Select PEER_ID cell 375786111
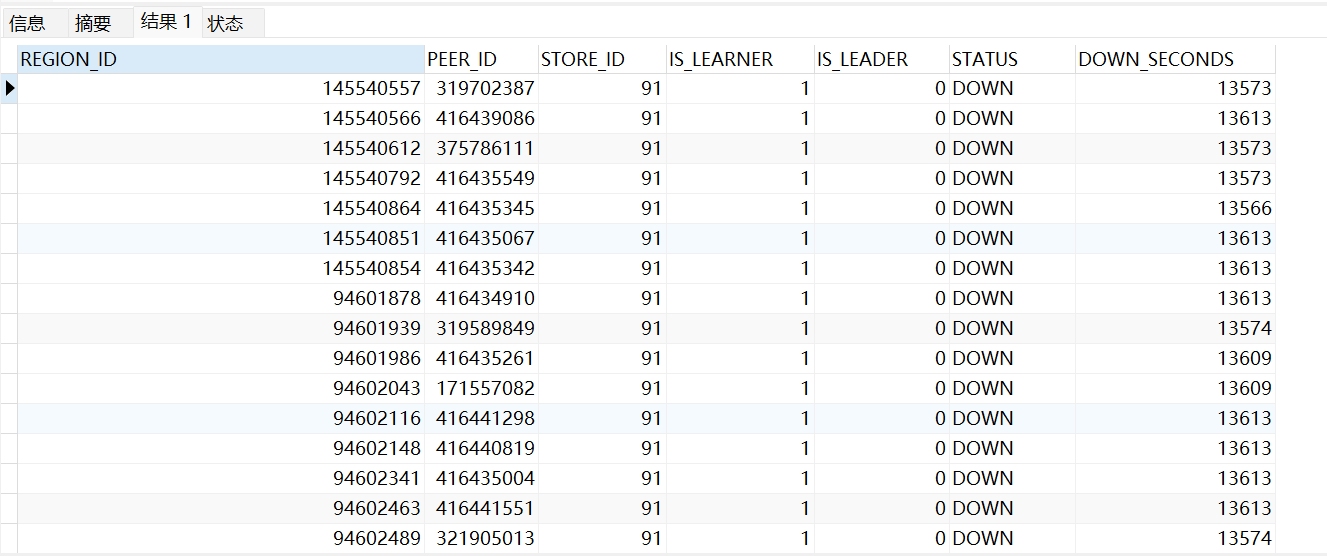 pyautogui.click(x=485, y=148)
